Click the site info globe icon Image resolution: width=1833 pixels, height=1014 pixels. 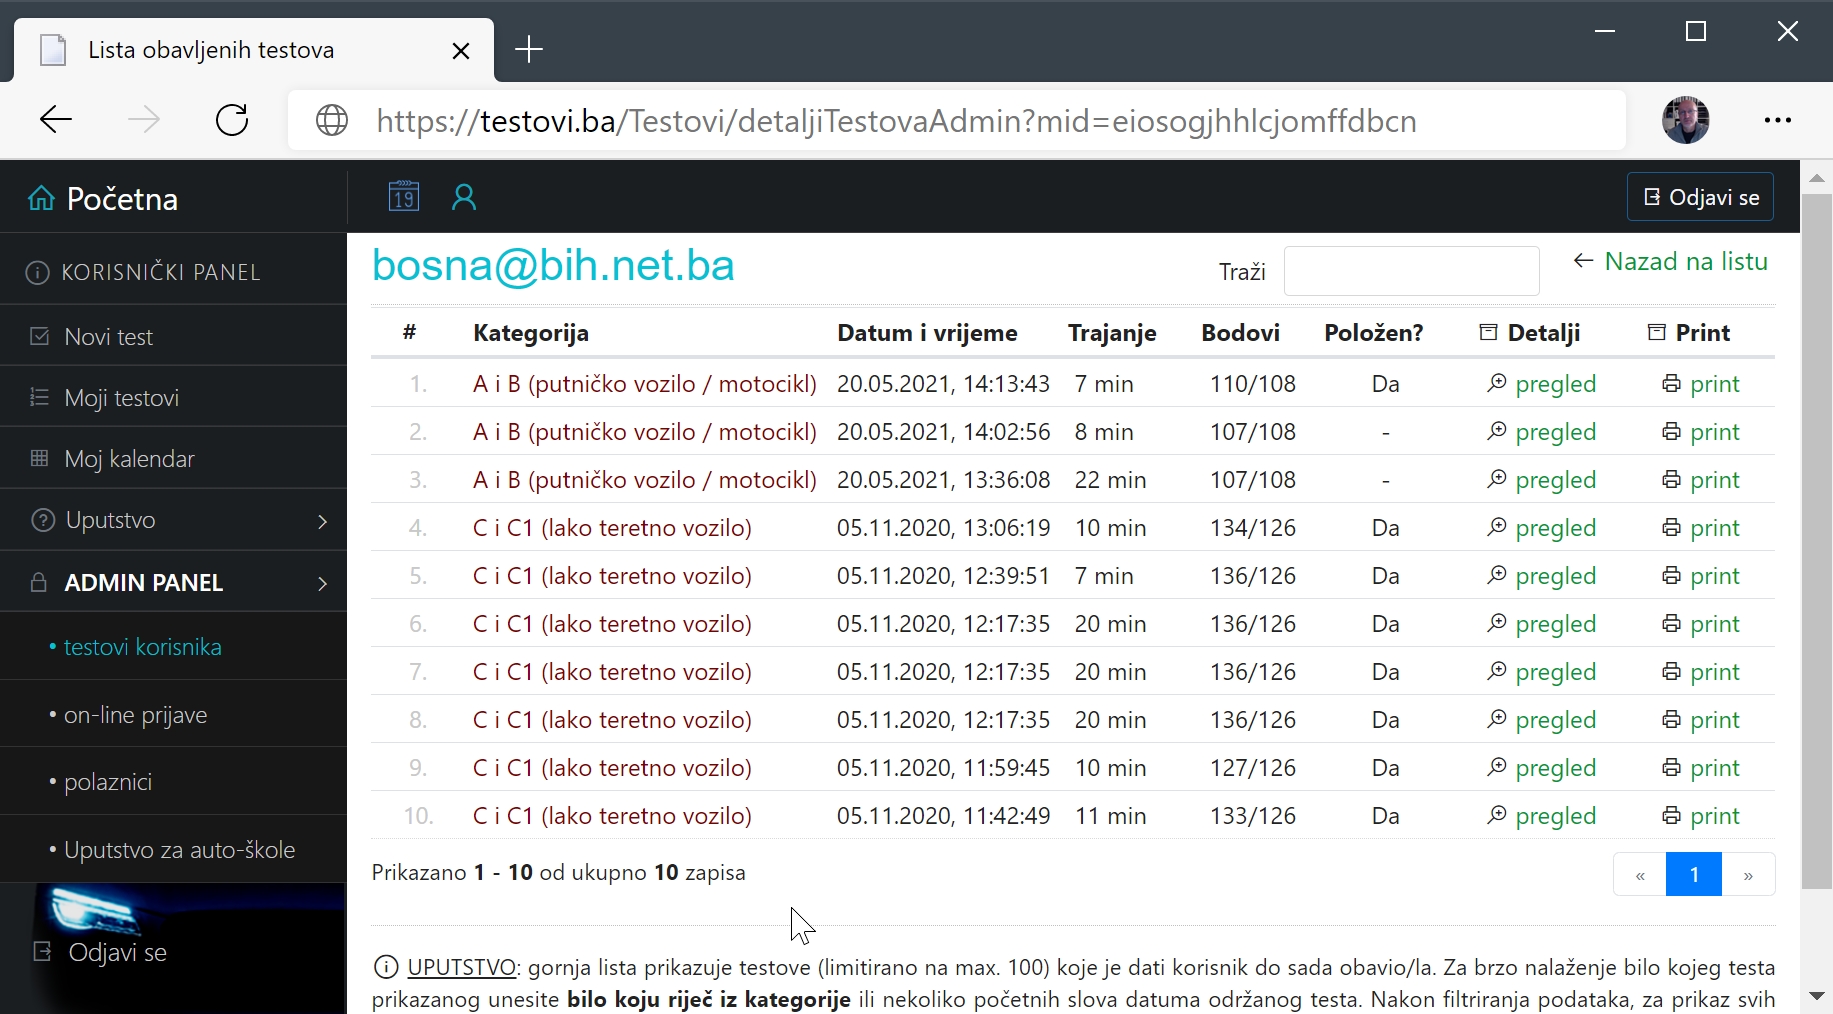(332, 121)
